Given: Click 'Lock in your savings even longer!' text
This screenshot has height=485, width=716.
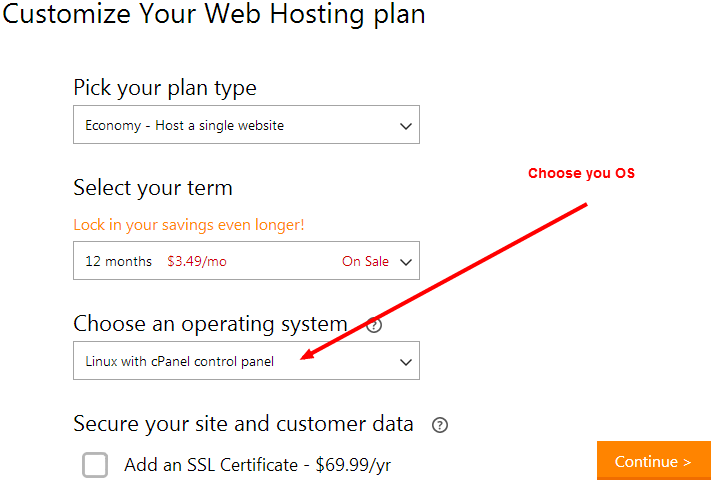Looking at the screenshot, I should click(x=189, y=225).
